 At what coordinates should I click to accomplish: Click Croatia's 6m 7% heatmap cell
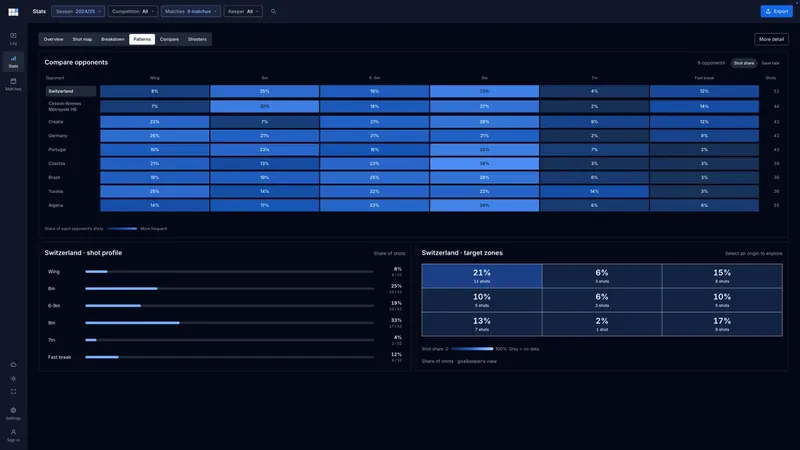264,122
